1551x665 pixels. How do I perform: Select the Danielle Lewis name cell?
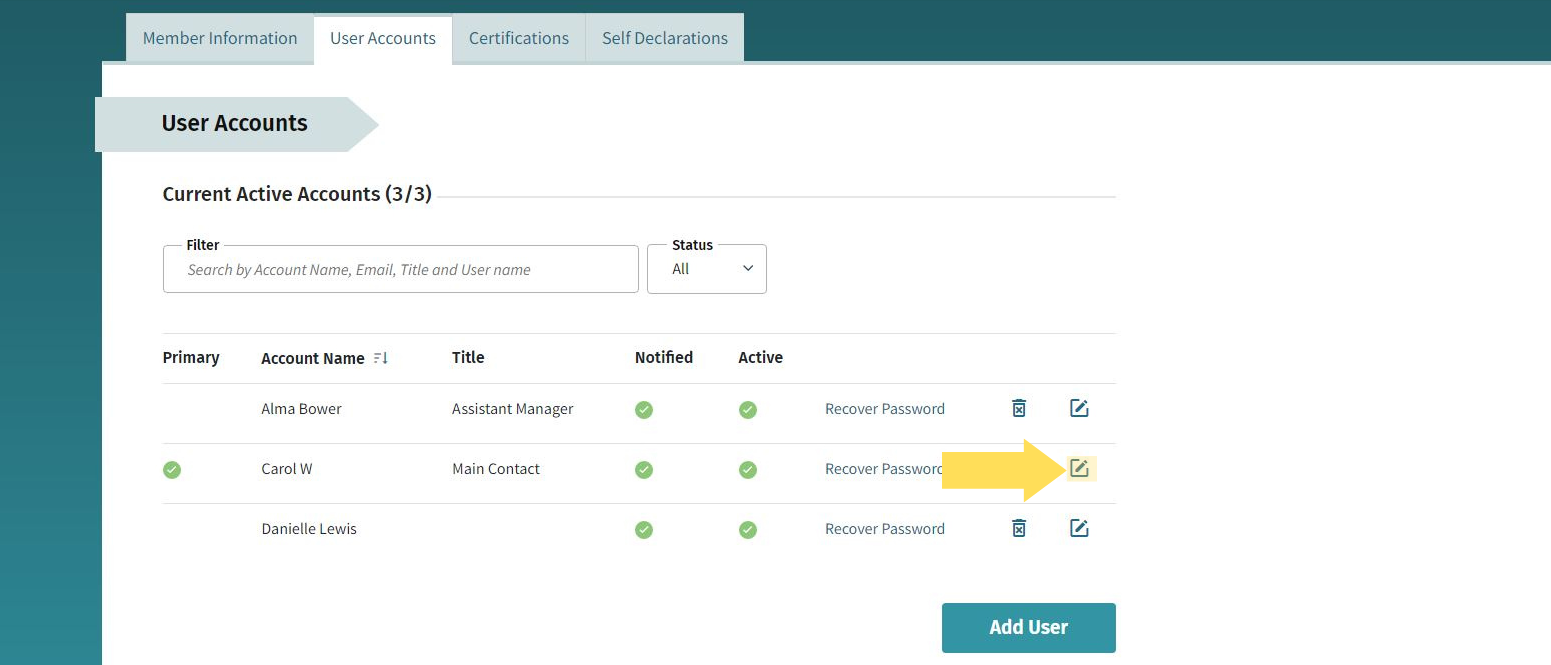click(x=309, y=528)
